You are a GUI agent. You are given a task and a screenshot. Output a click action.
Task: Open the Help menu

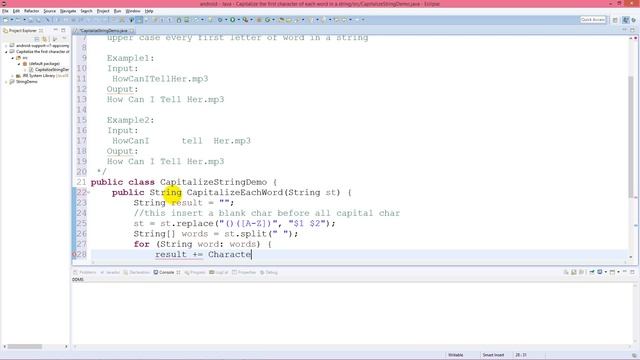149,11
